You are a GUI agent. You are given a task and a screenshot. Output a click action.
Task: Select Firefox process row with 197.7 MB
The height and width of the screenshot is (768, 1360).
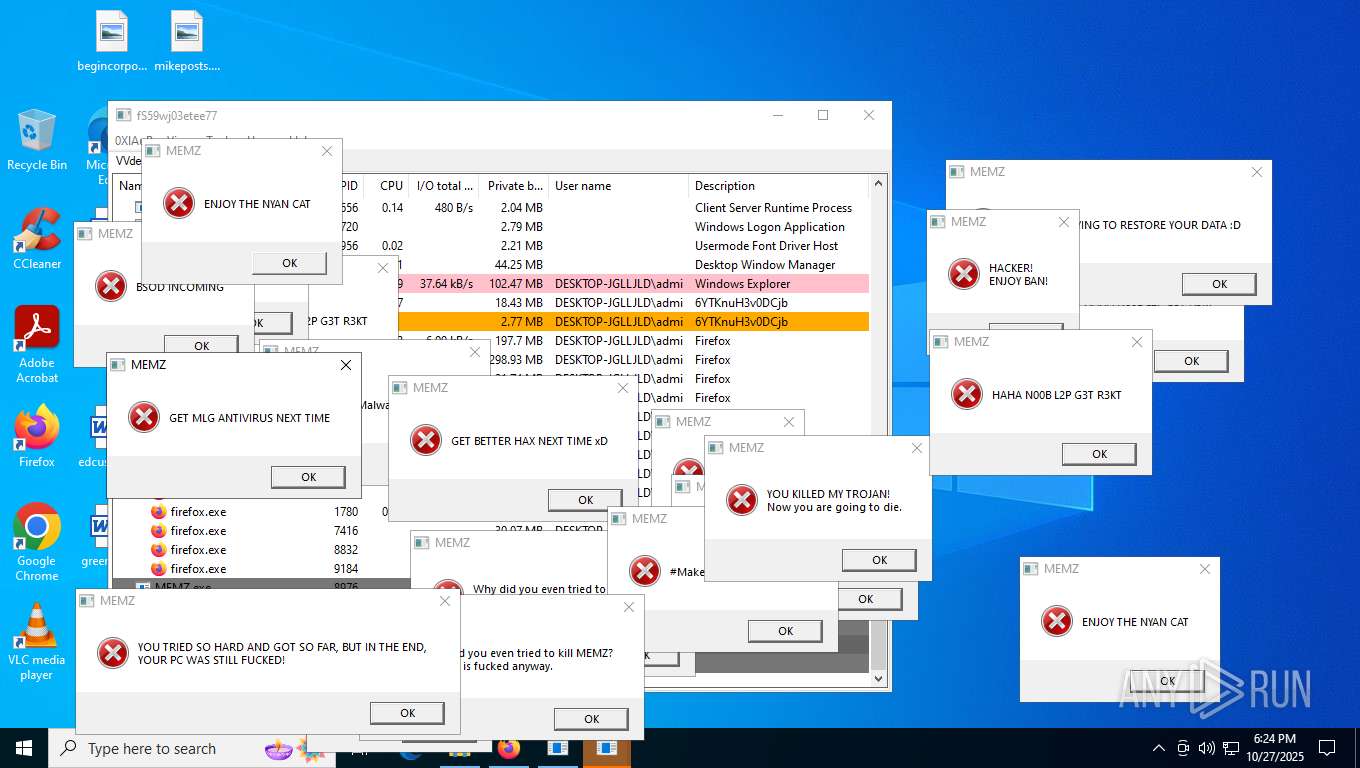(633, 341)
